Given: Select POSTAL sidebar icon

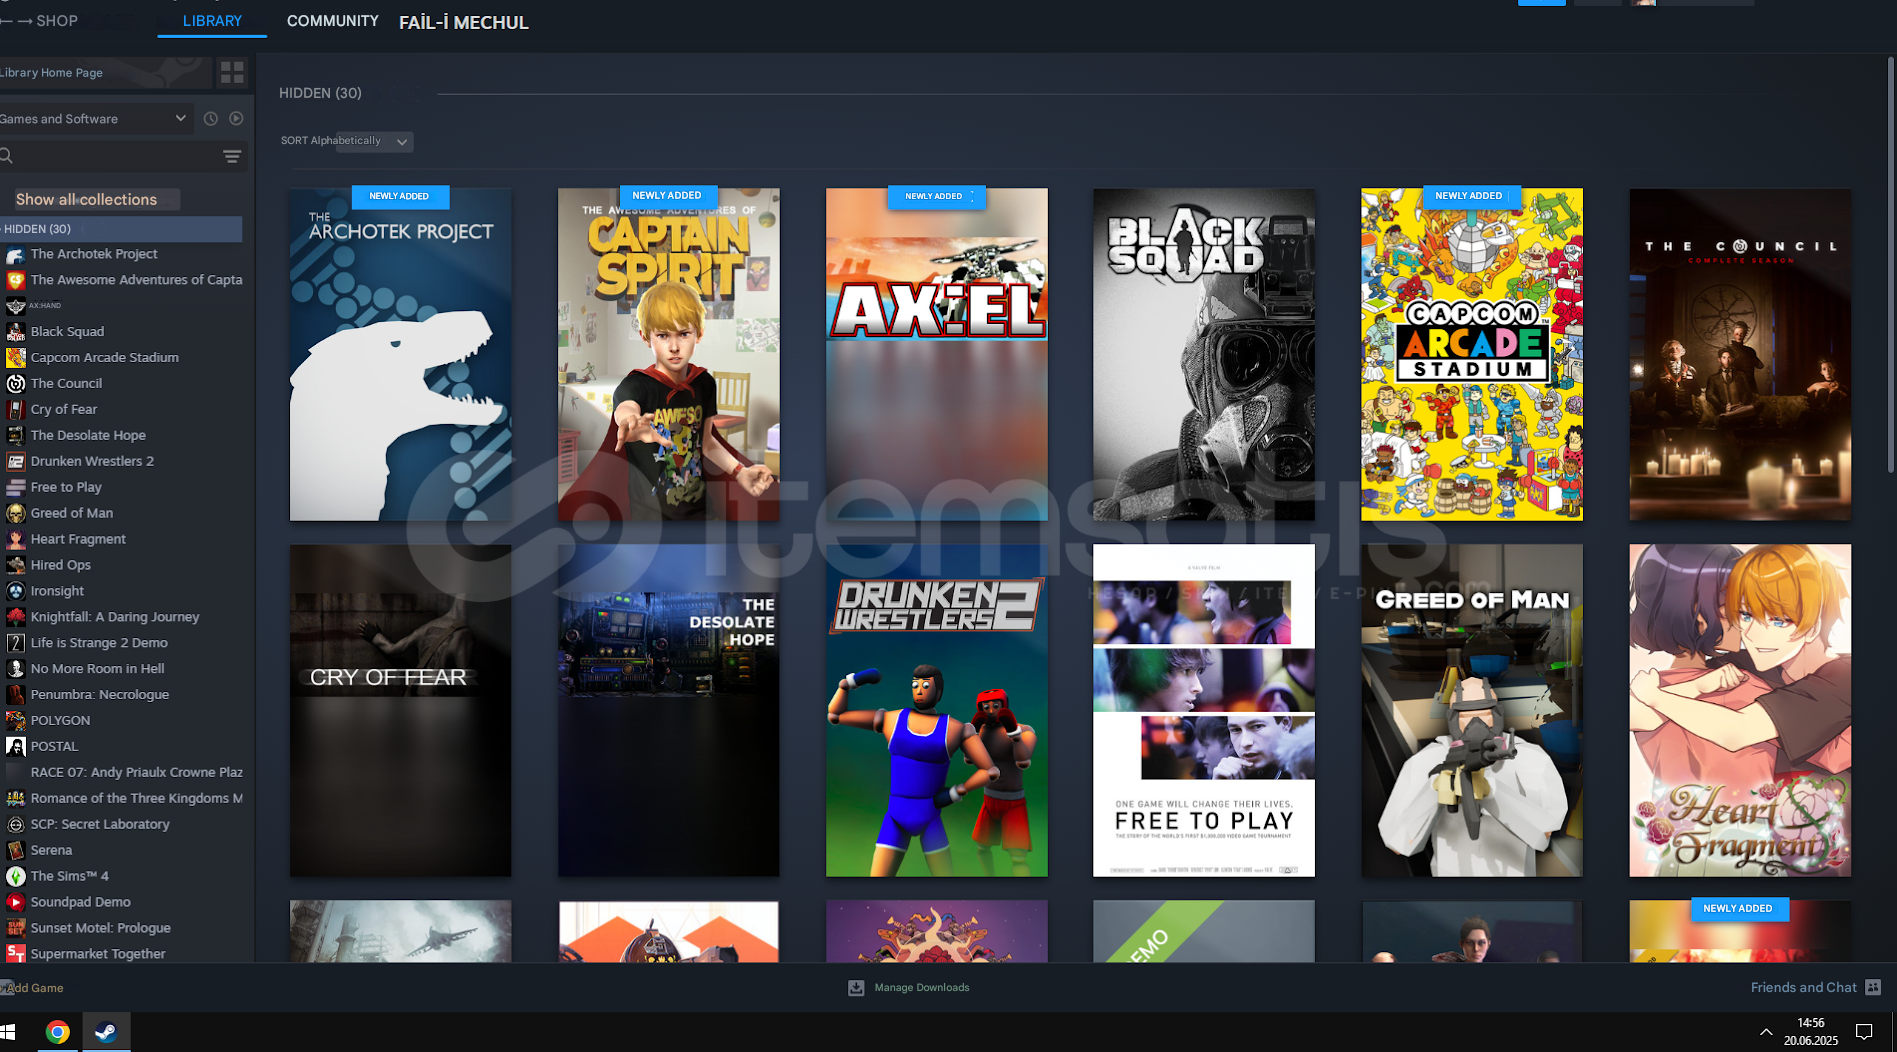Looking at the screenshot, I should click(x=15, y=746).
